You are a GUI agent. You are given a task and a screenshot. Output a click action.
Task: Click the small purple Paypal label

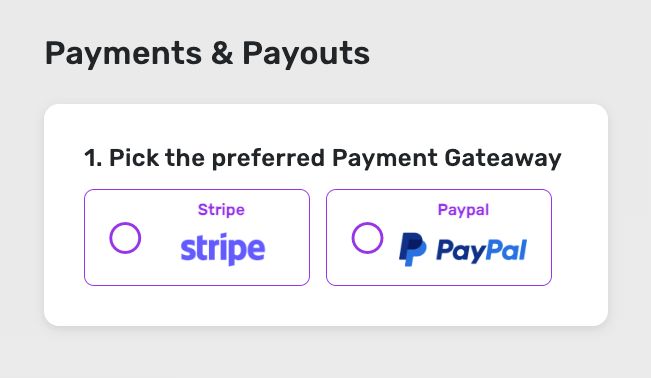tap(463, 210)
